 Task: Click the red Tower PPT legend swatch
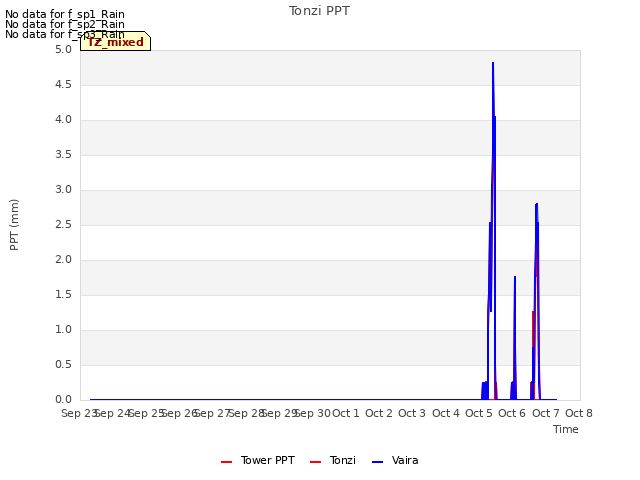[227, 462]
